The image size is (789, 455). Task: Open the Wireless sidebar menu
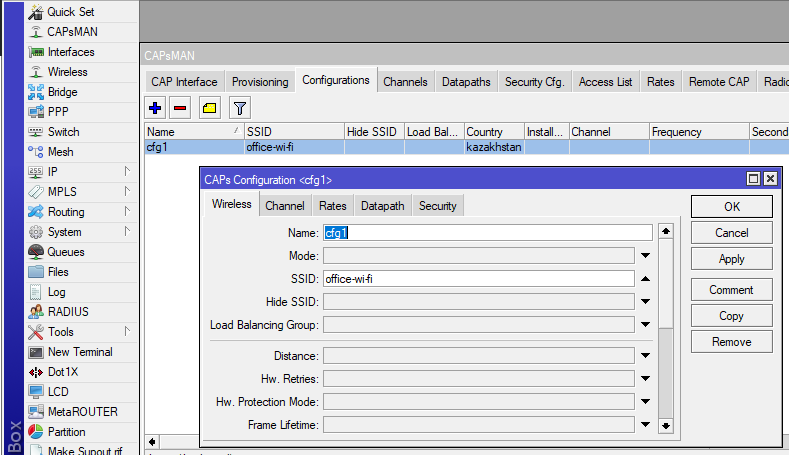tap(67, 72)
